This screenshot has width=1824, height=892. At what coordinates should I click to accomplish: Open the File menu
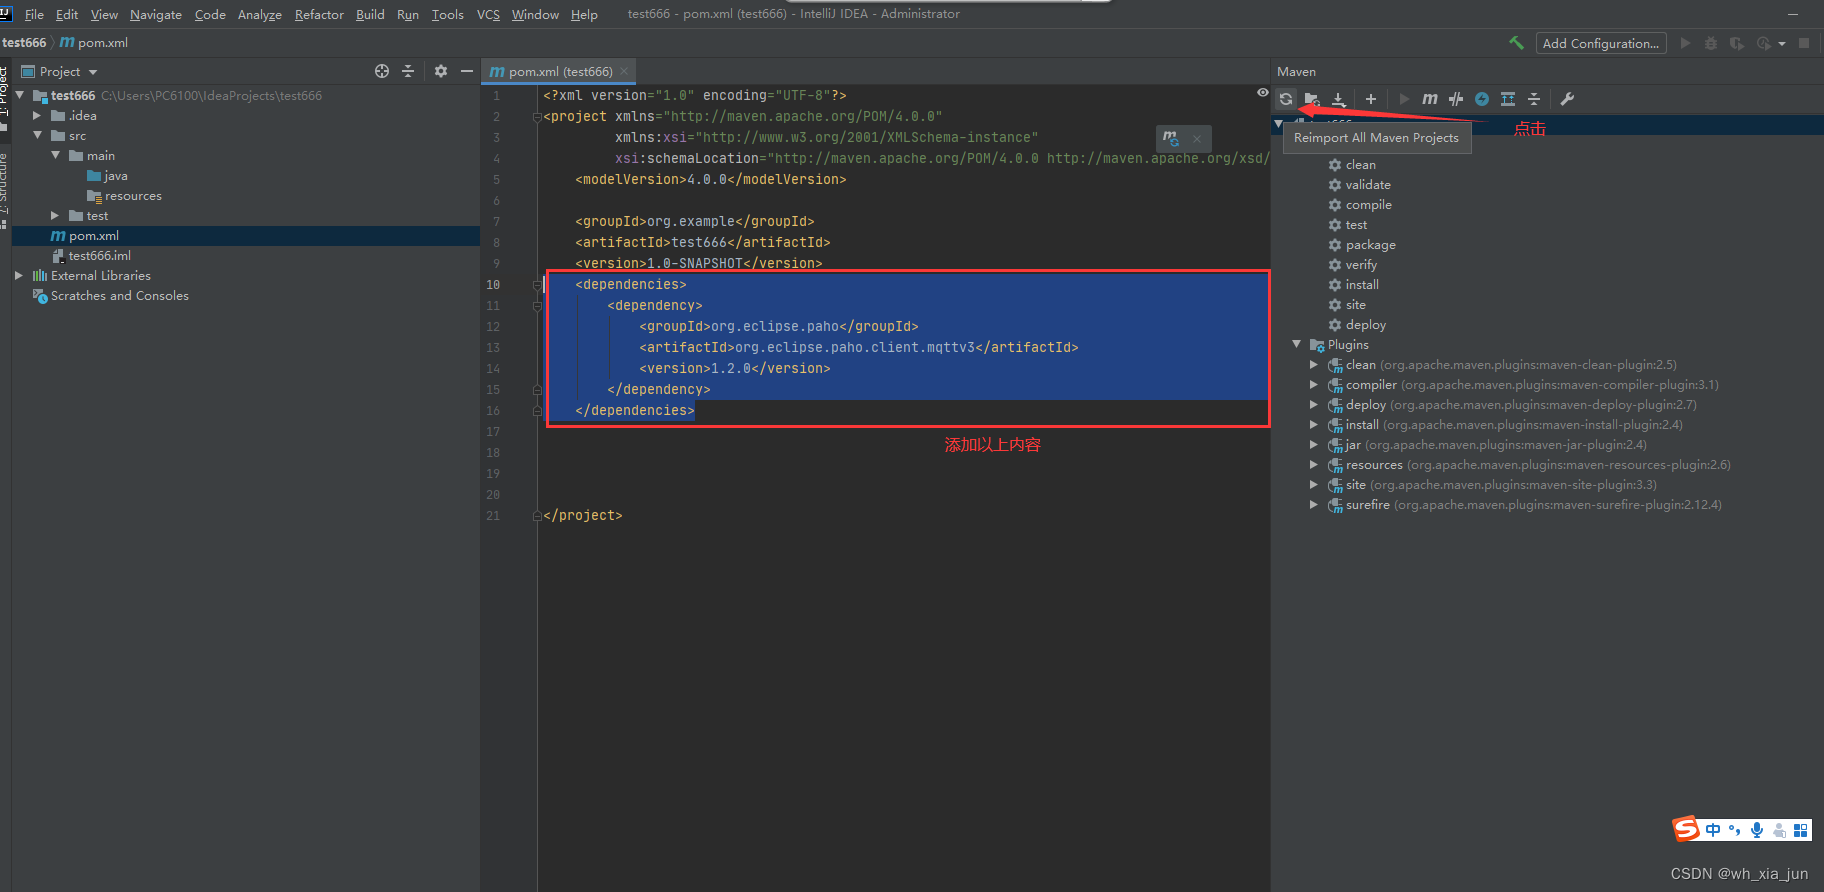coord(34,14)
